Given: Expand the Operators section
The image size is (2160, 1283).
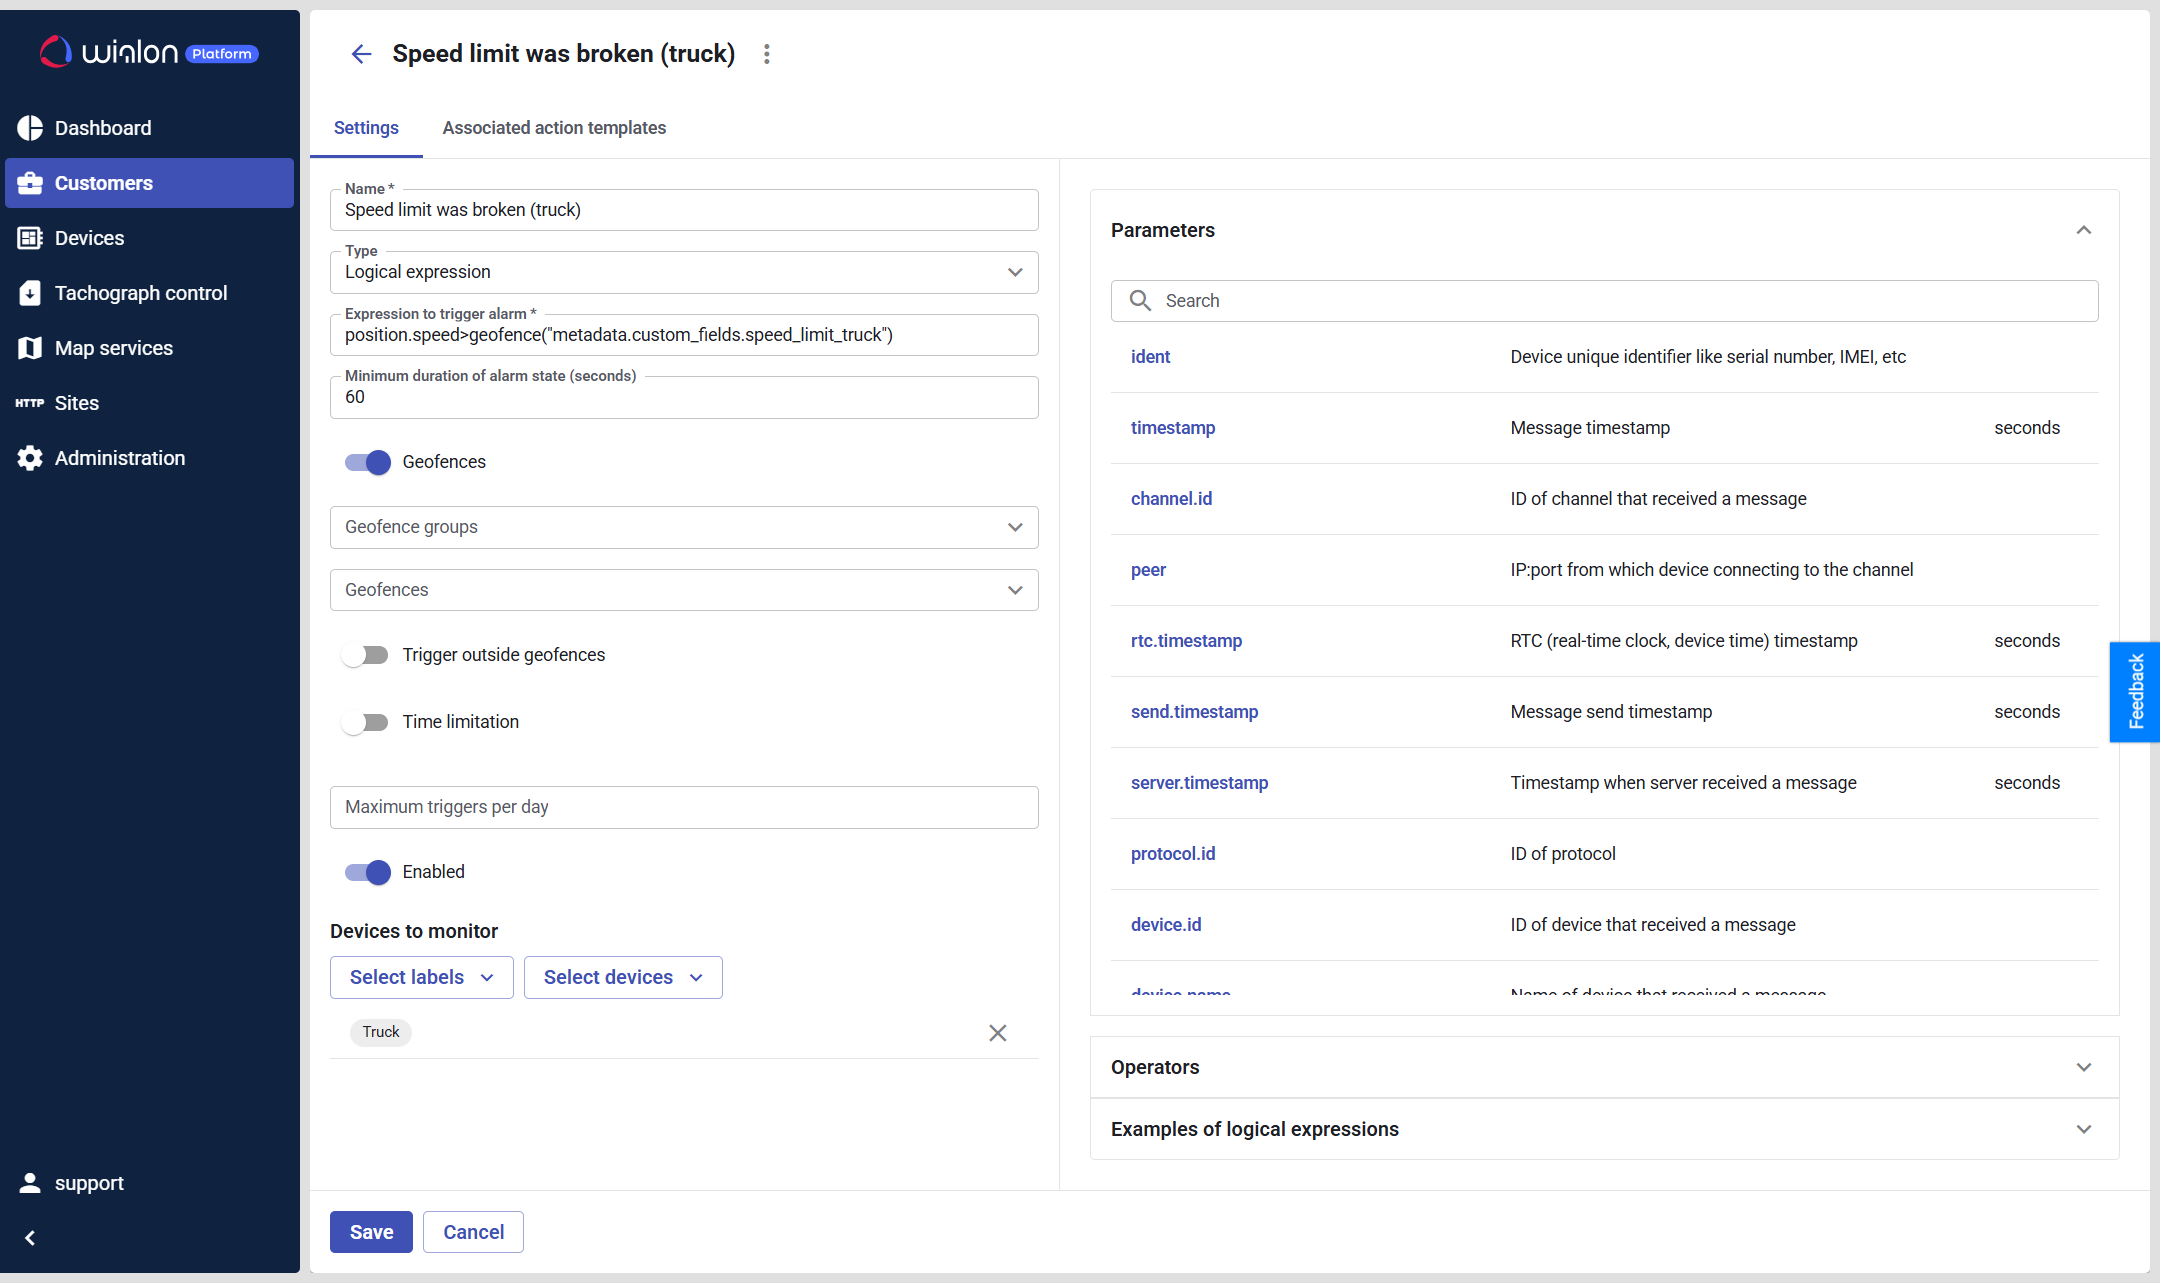Looking at the screenshot, I should coord(1603,1067).
